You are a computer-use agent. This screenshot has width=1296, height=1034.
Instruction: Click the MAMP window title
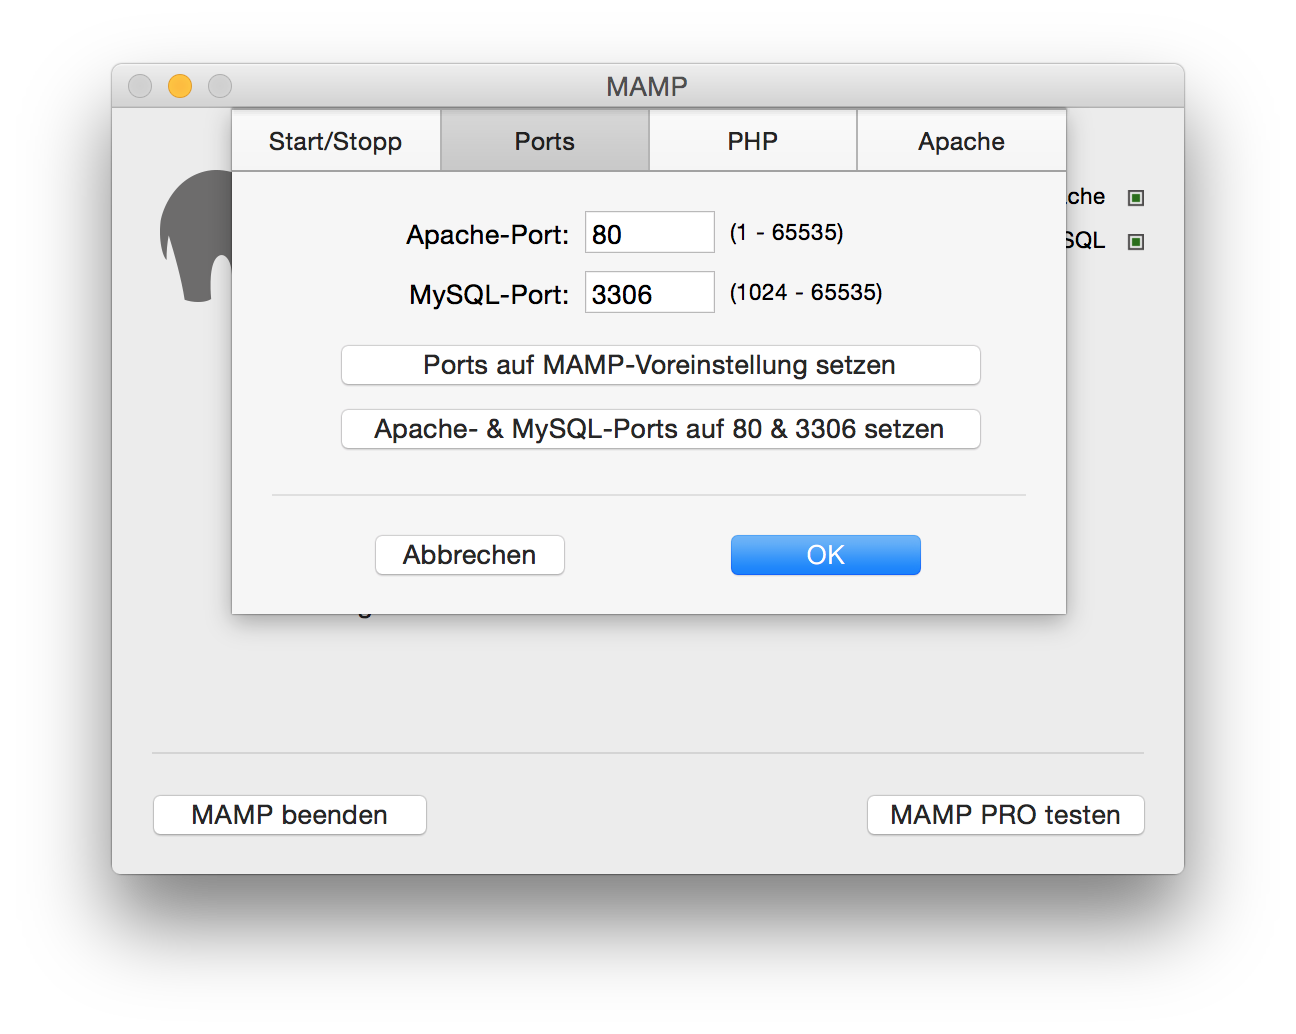pyautogui.click(x=647, y=87)
